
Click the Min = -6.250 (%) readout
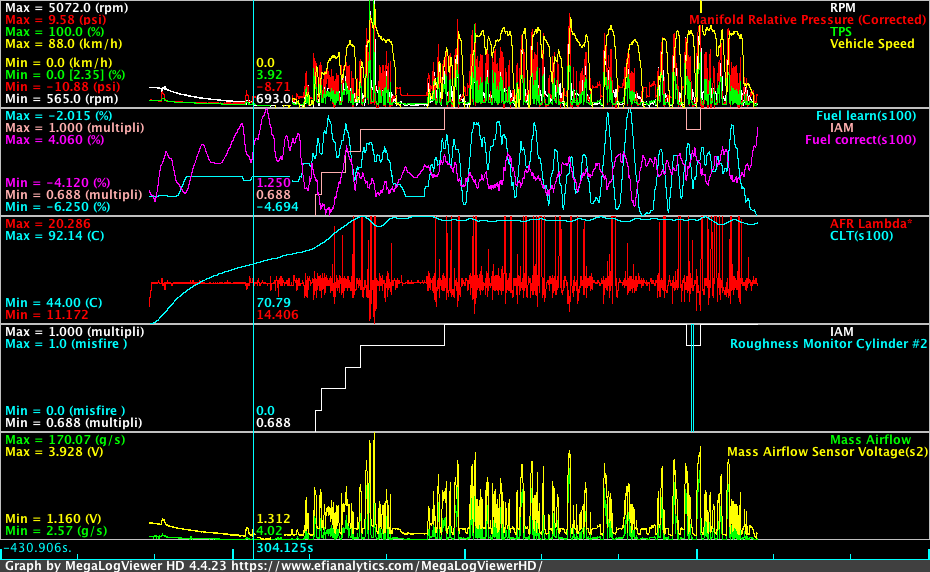pyautogui.click(x=58, y=206)
